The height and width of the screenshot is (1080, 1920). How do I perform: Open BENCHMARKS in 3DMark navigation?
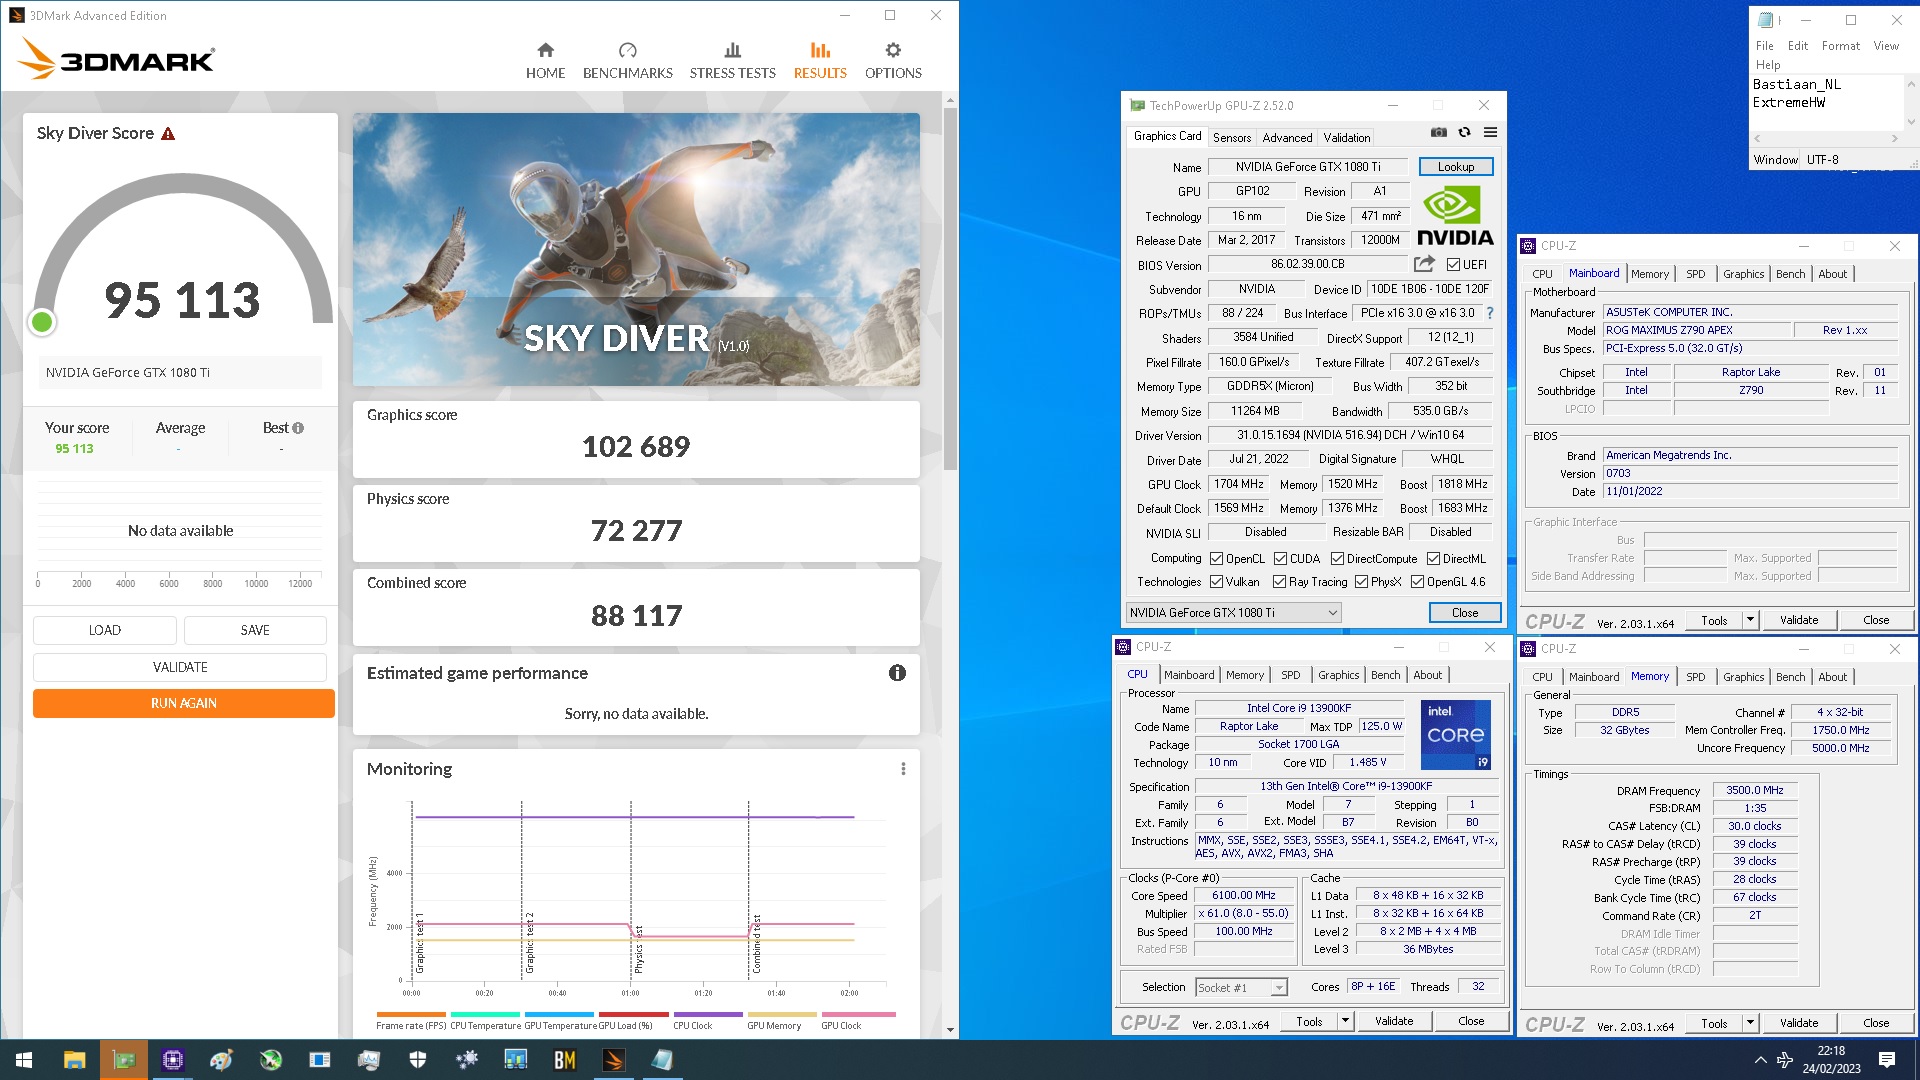627,60
